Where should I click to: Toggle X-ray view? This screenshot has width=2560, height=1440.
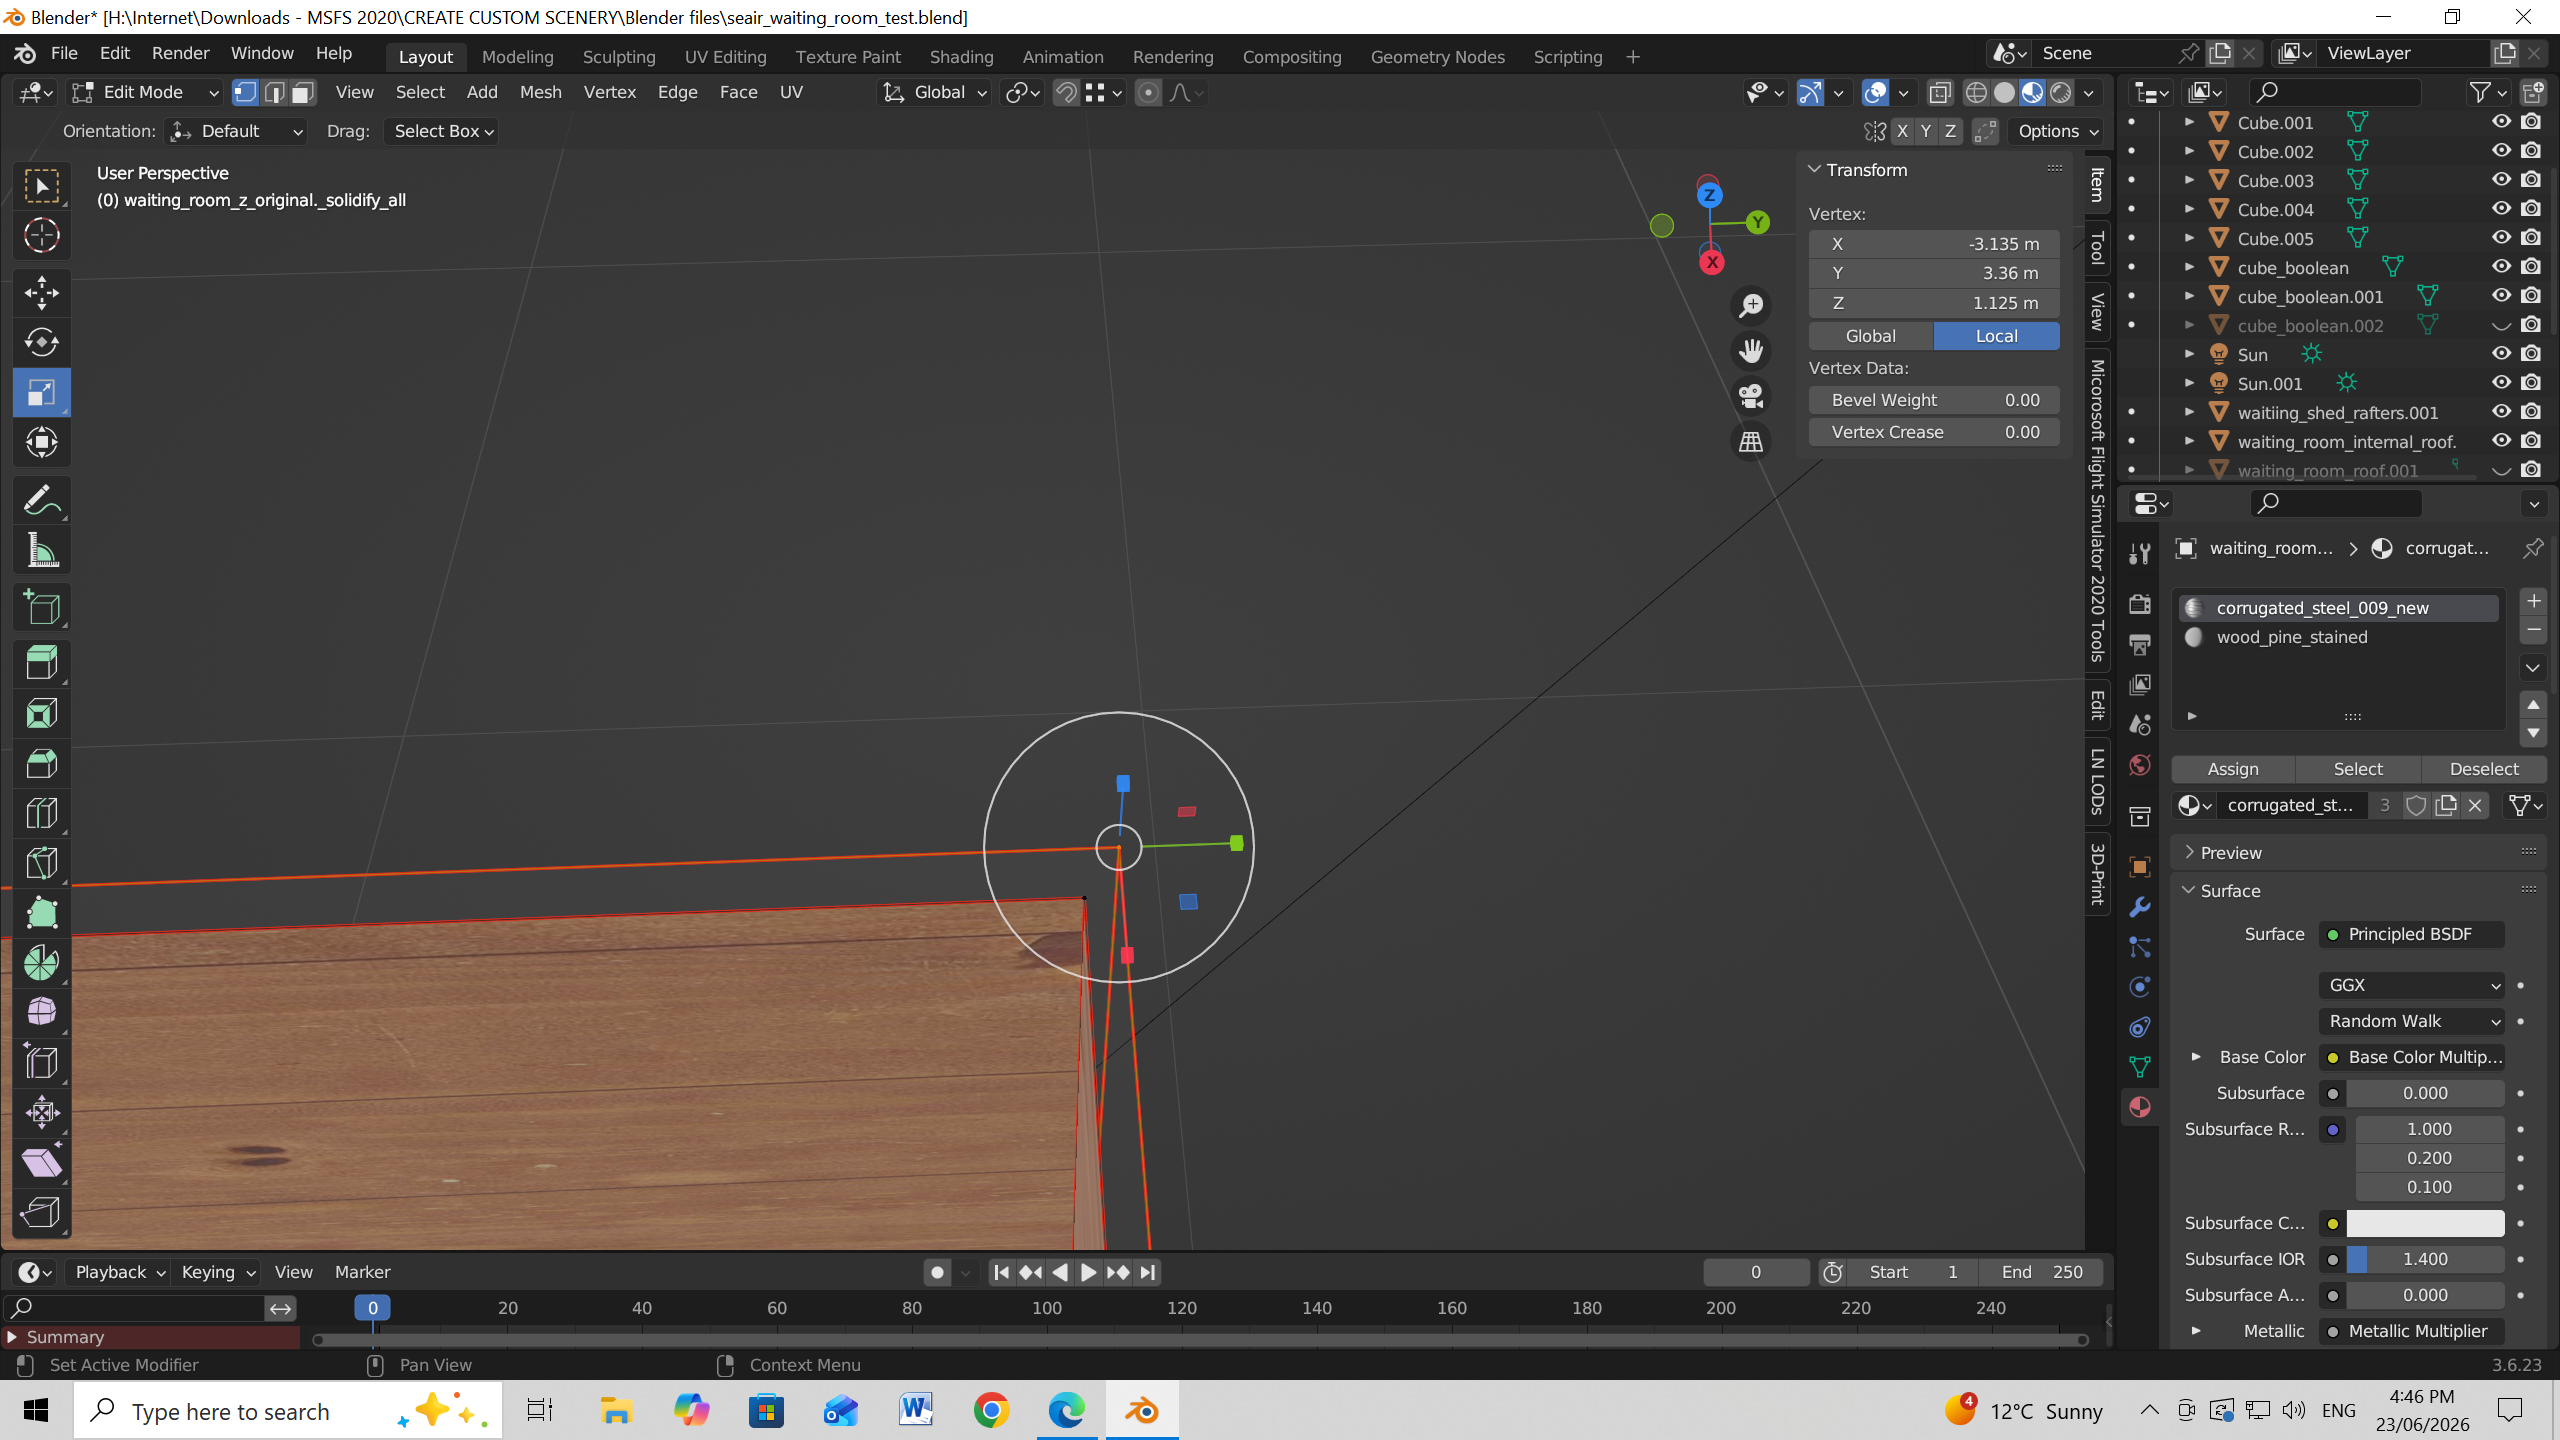[x=1940, y=93]
